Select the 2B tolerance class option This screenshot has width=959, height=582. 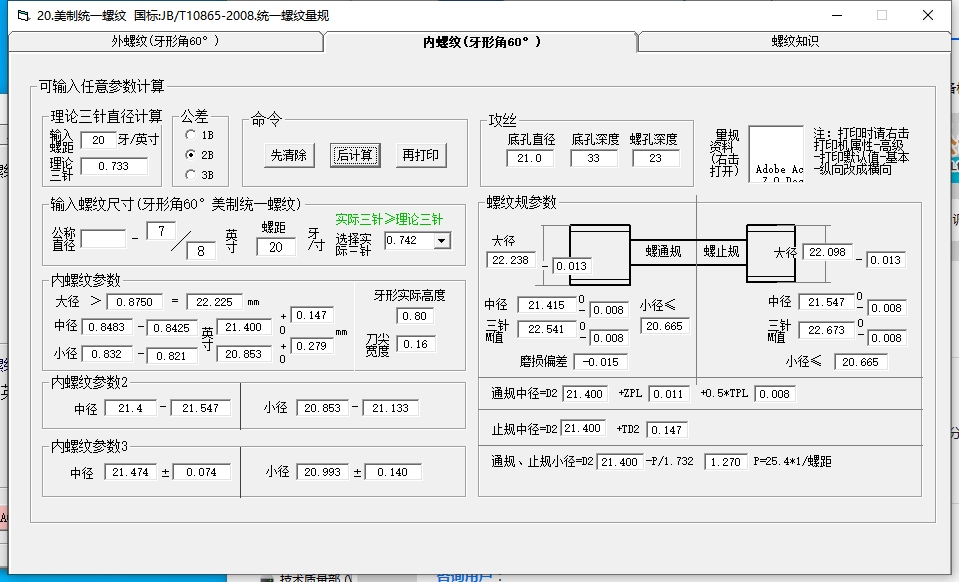coord(191,155)
